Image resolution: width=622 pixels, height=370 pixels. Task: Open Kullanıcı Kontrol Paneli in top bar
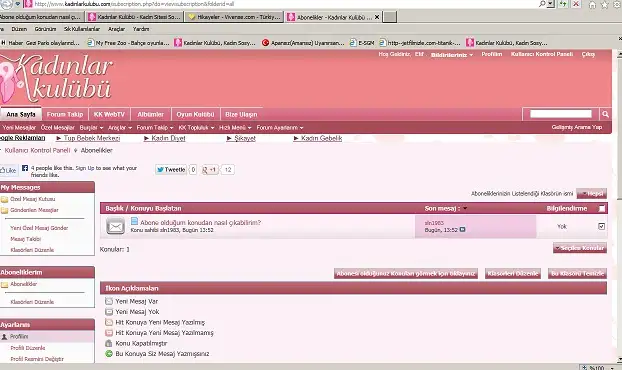point(542,54)
